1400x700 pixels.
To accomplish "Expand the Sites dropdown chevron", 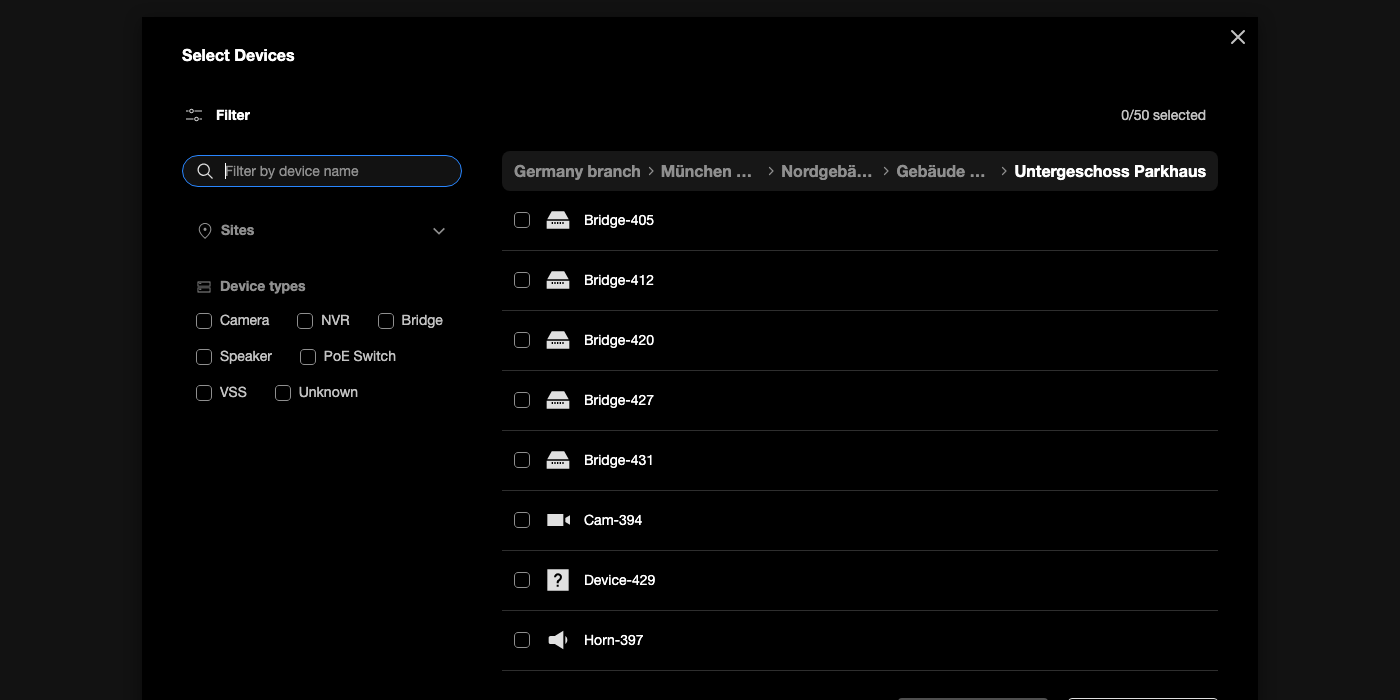I will [439, 231].
